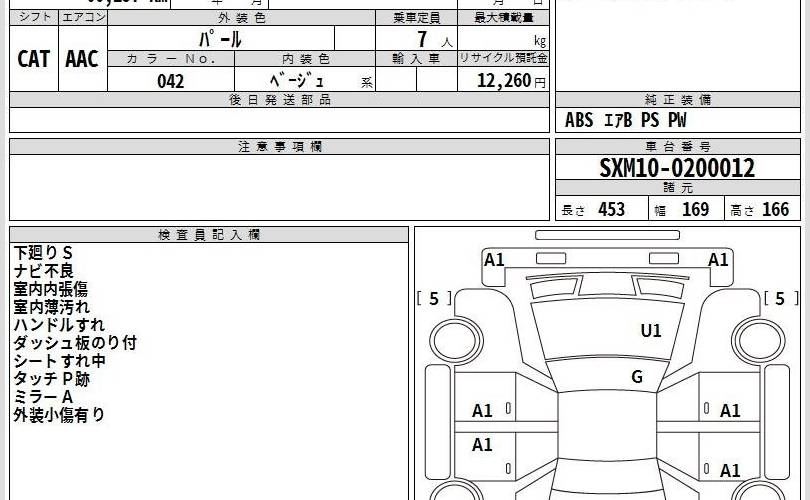Click the ダッシュ板のり付 note line
810x500 pixels.
75,342
